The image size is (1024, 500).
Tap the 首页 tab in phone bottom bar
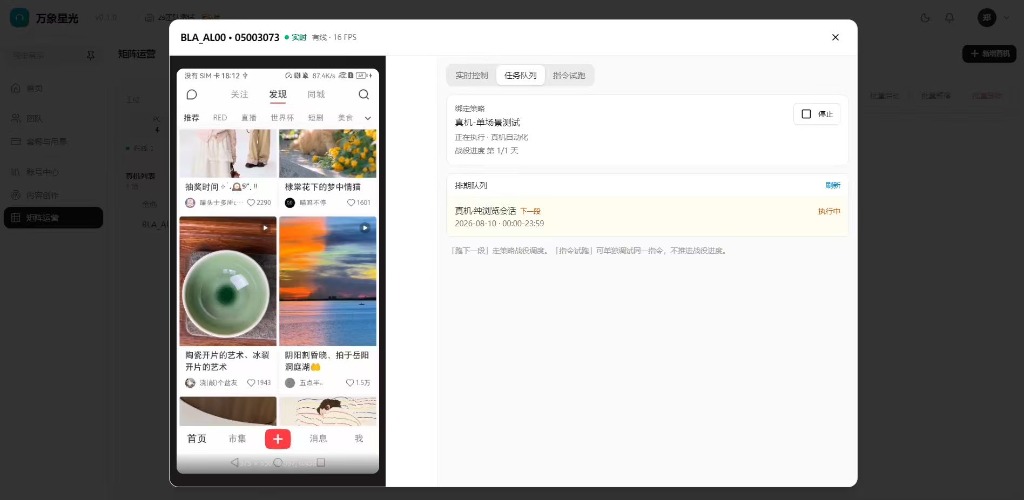point(197,439)
